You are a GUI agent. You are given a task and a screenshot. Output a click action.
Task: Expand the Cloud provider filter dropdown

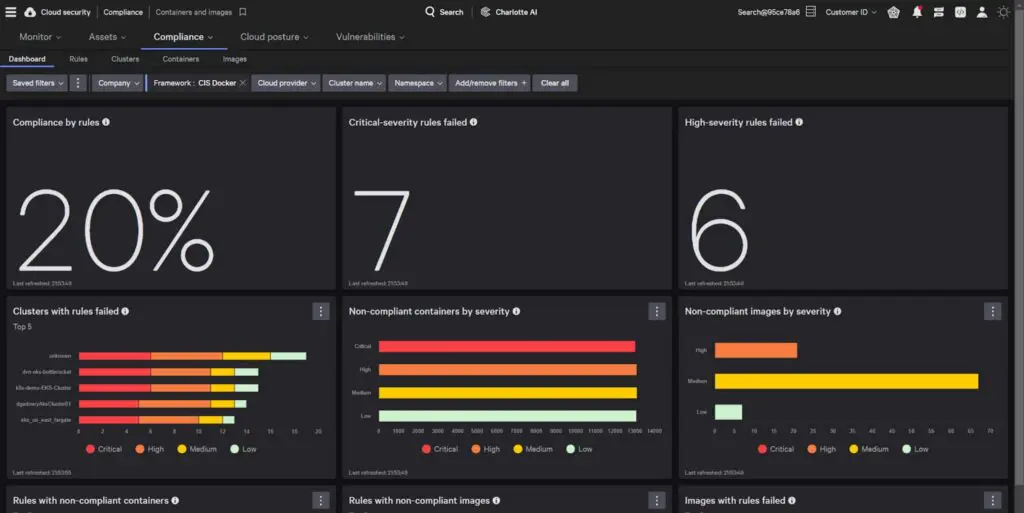coord(286,83)
